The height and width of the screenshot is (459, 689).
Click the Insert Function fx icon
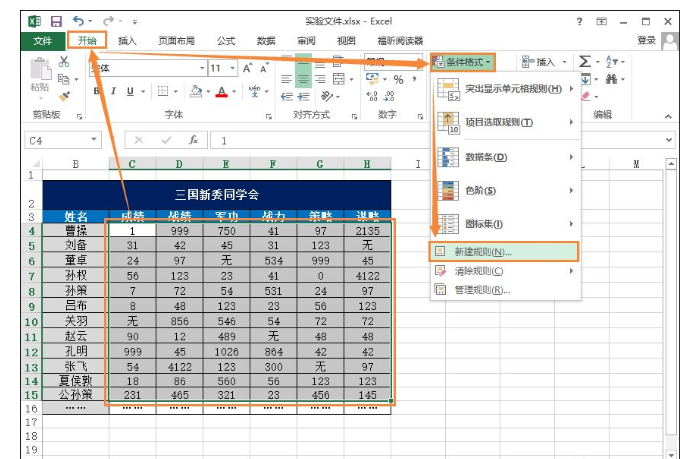click(192, 141)
